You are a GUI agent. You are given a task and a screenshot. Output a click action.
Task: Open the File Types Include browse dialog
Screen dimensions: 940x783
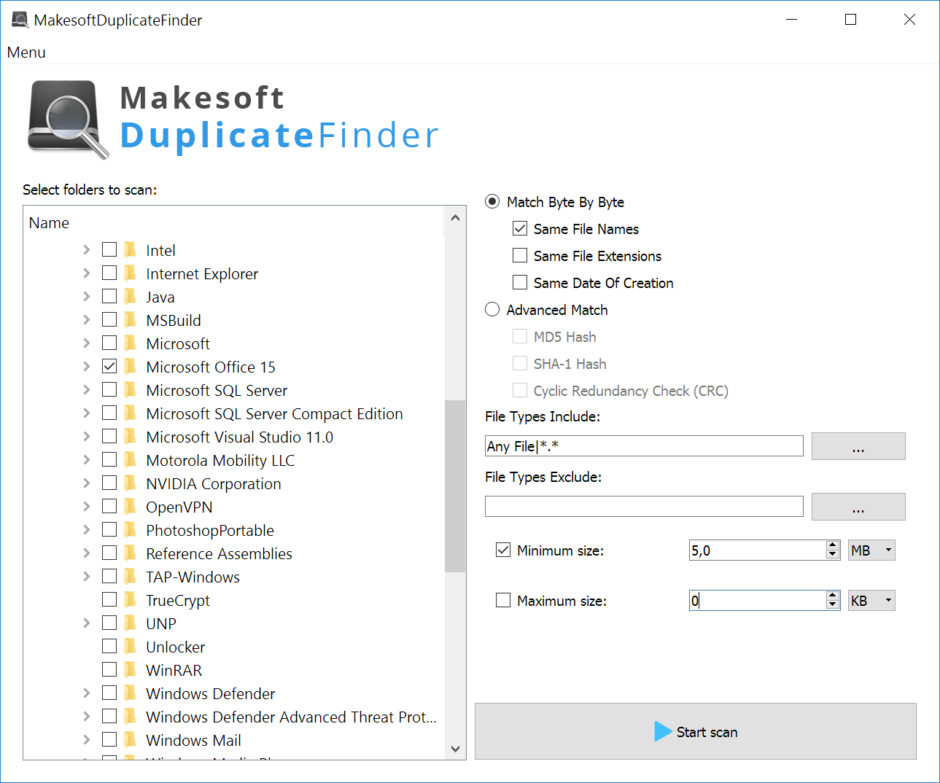tap(858, 446)
